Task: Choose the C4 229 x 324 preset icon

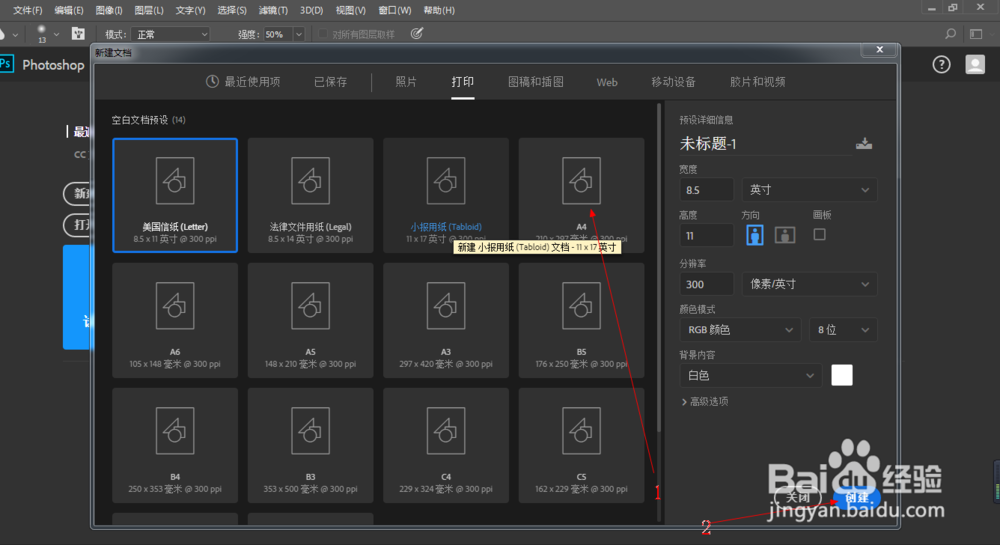Action: pos(446,432)
